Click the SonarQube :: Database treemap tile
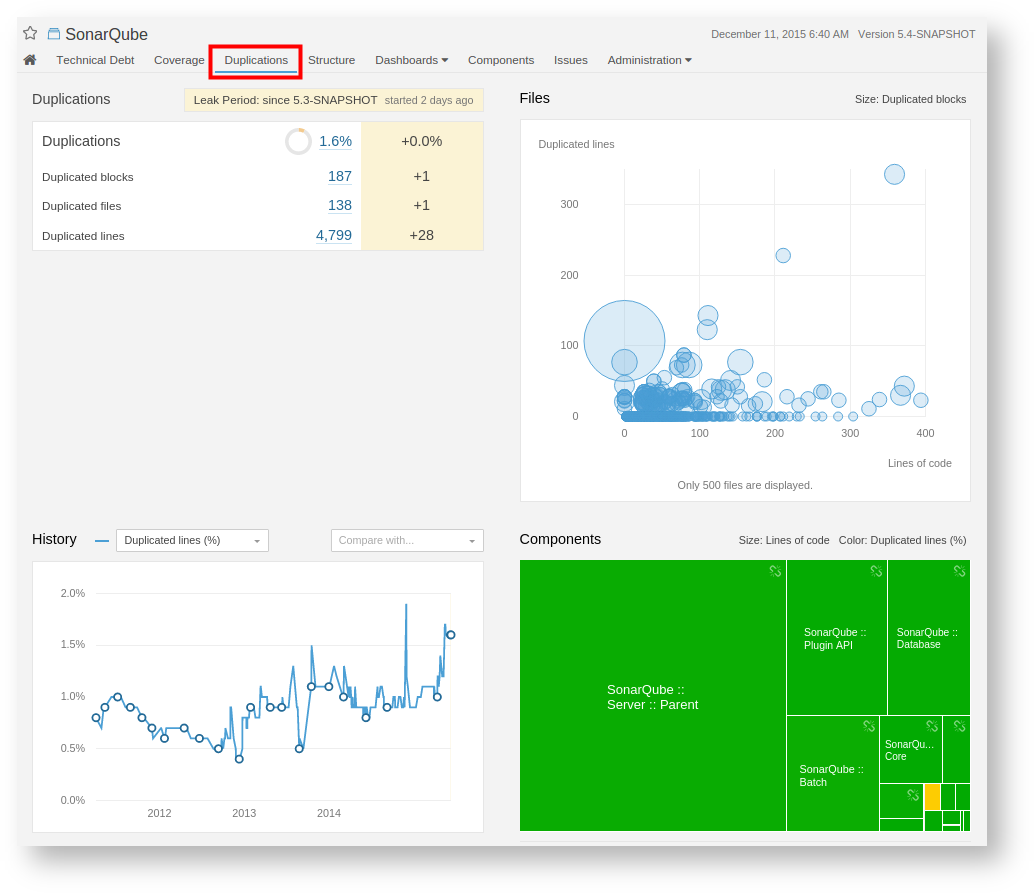The height and width of the screenshot is (894, 1035). tap(929, 638)
